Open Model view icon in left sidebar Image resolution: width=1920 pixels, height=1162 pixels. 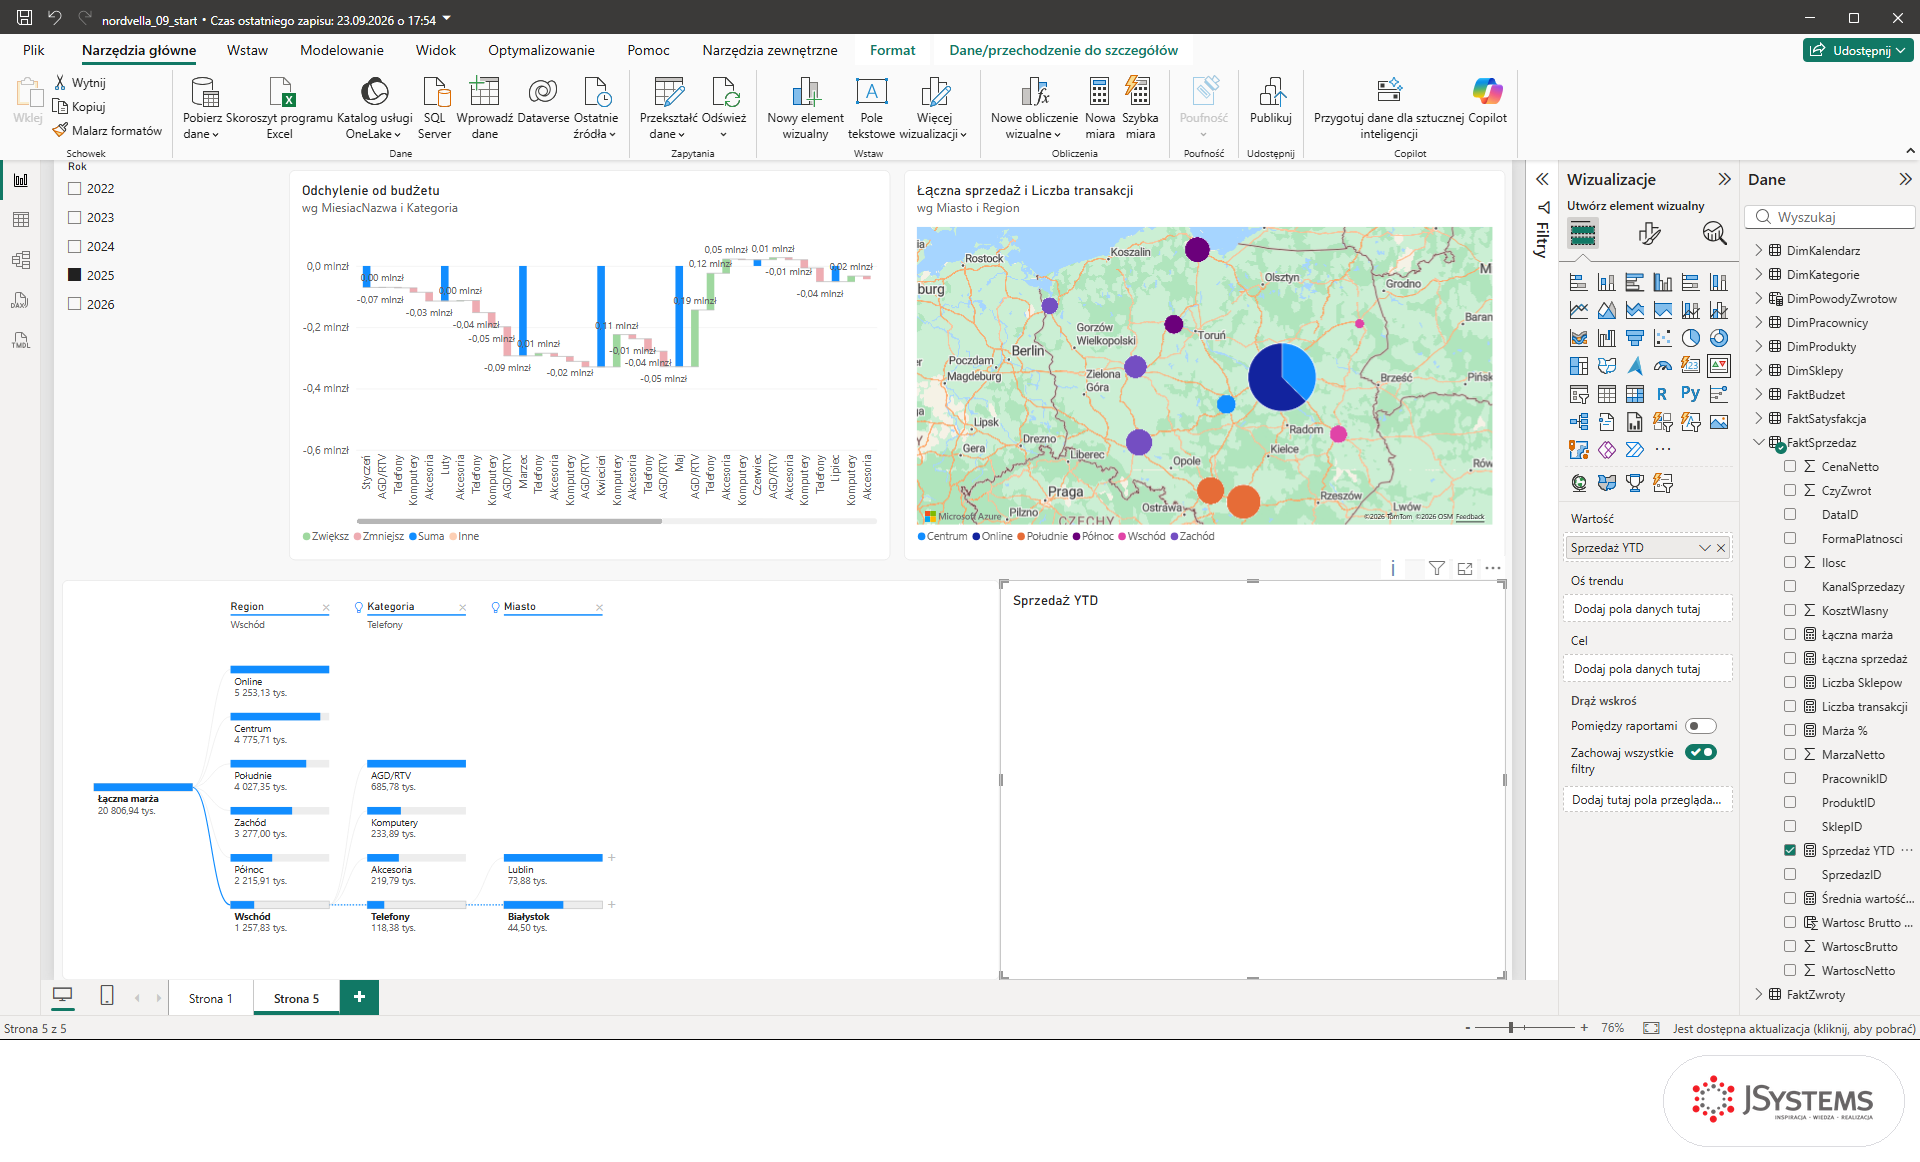pos(21,260)
